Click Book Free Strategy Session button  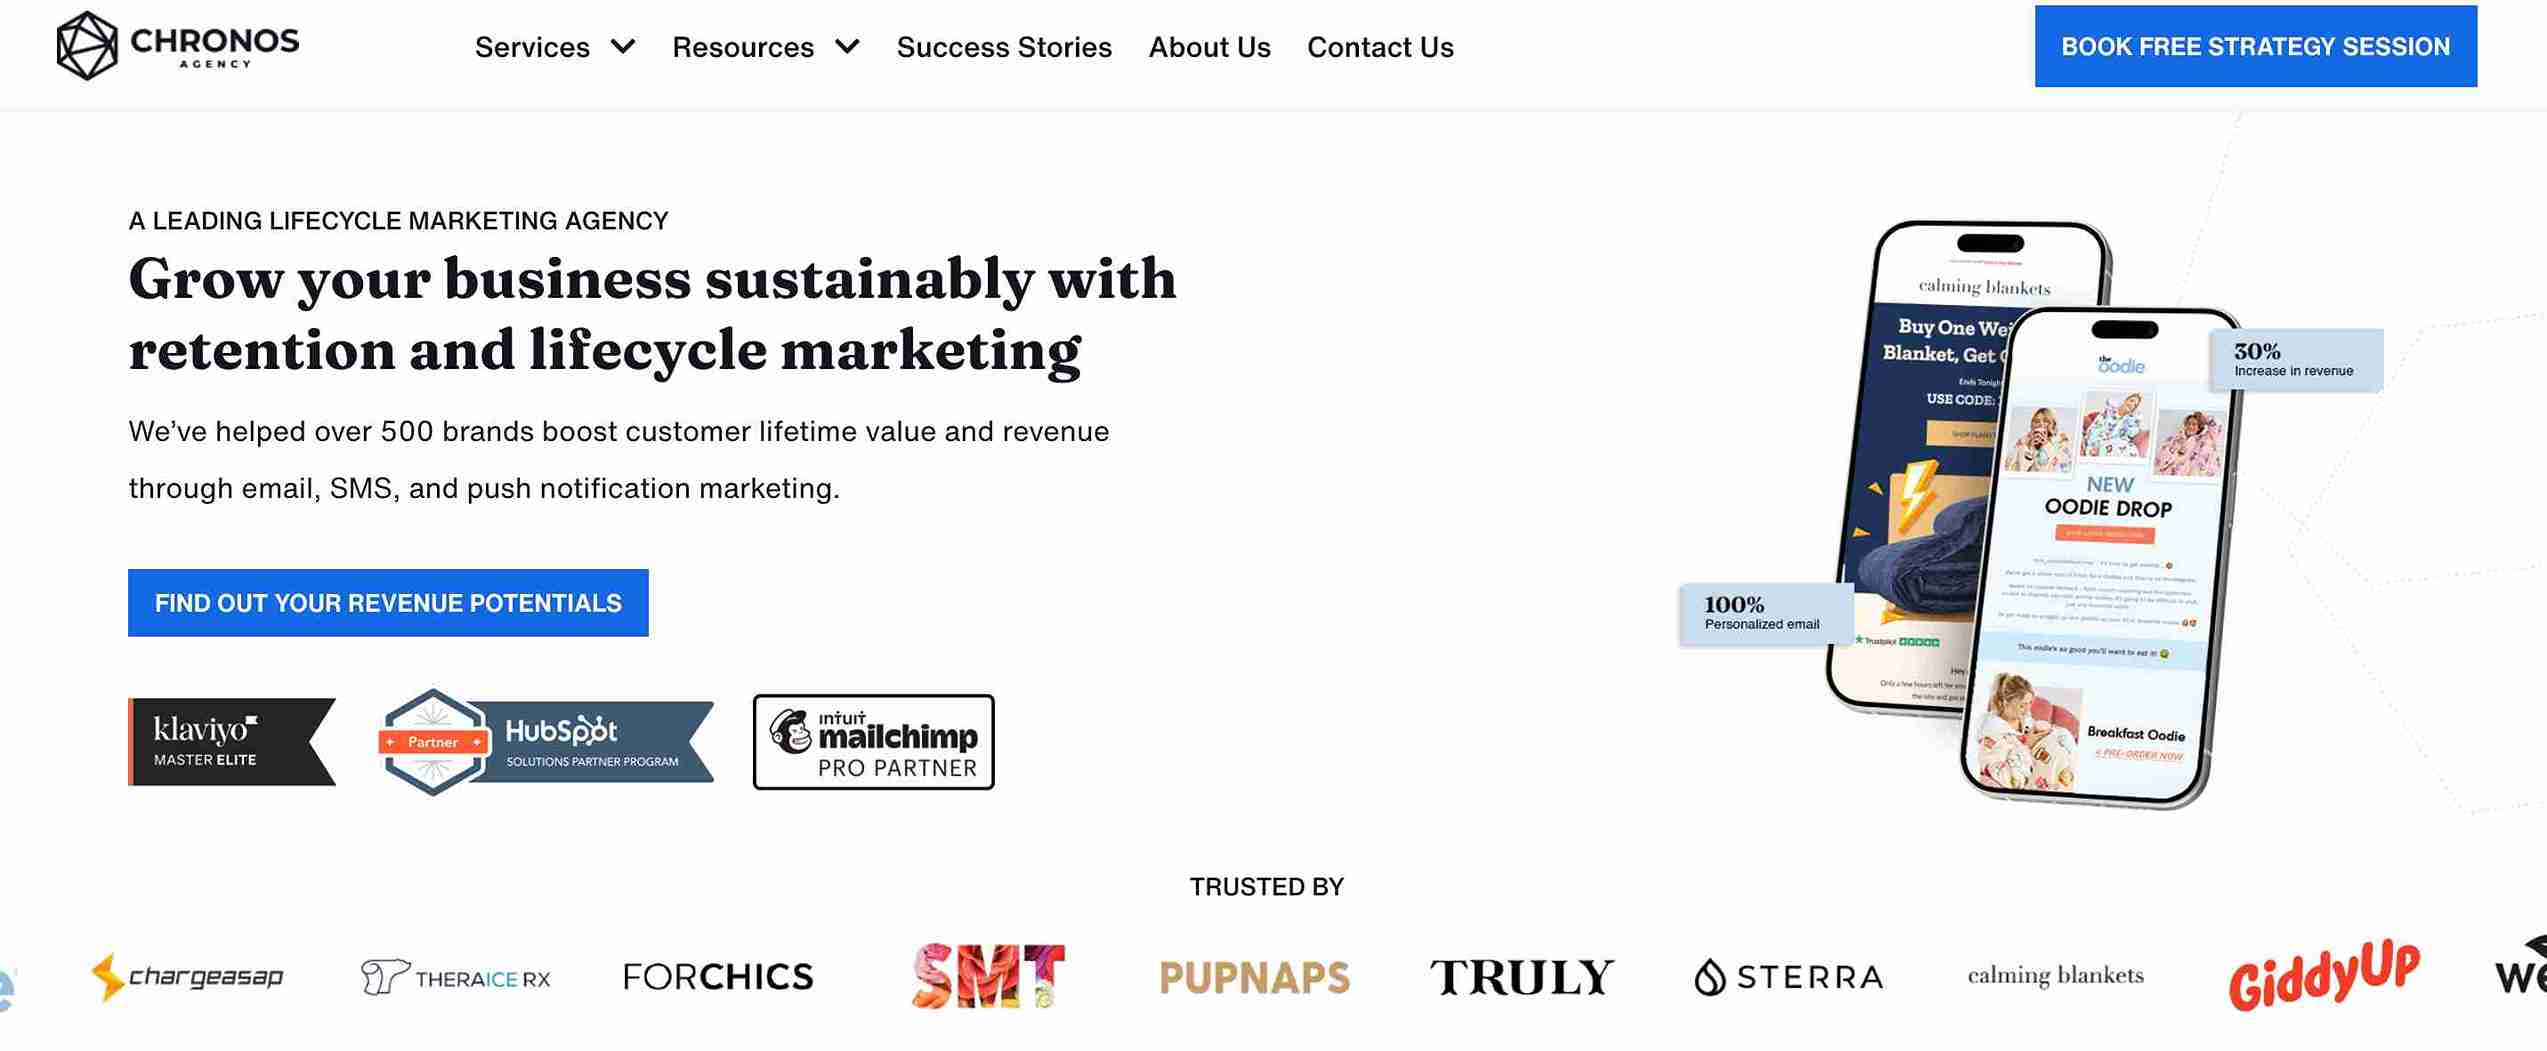tap(2255, 46)
